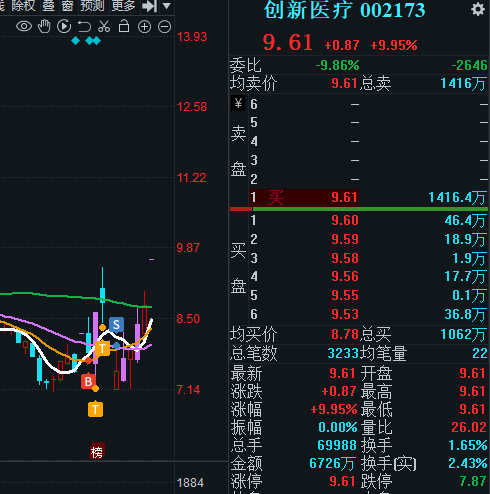Select buy level 2 price 9.59
Viewport: 490px width, 494px height.
click(x=345, y=239)
